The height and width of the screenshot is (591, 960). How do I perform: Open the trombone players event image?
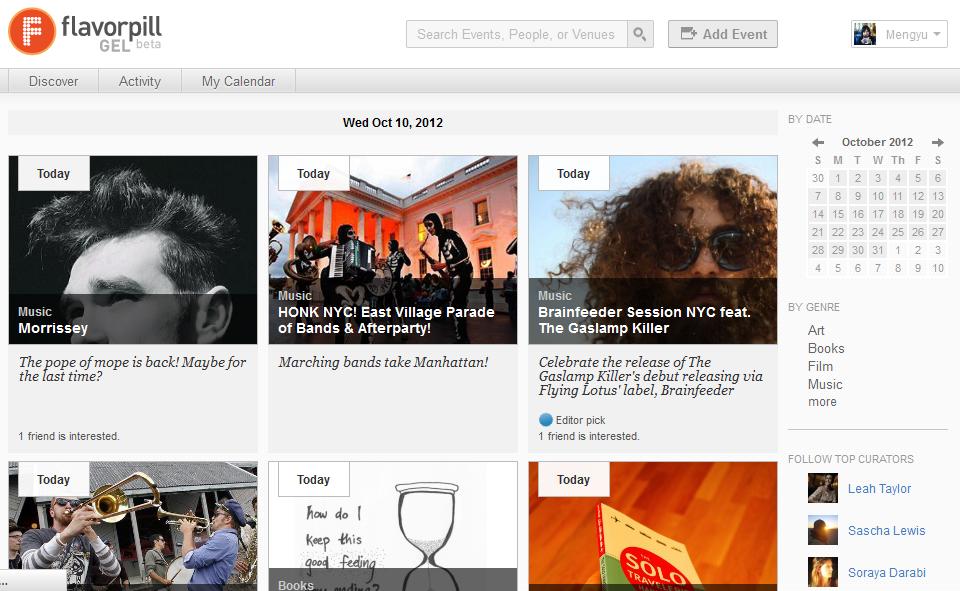(133, 526)
